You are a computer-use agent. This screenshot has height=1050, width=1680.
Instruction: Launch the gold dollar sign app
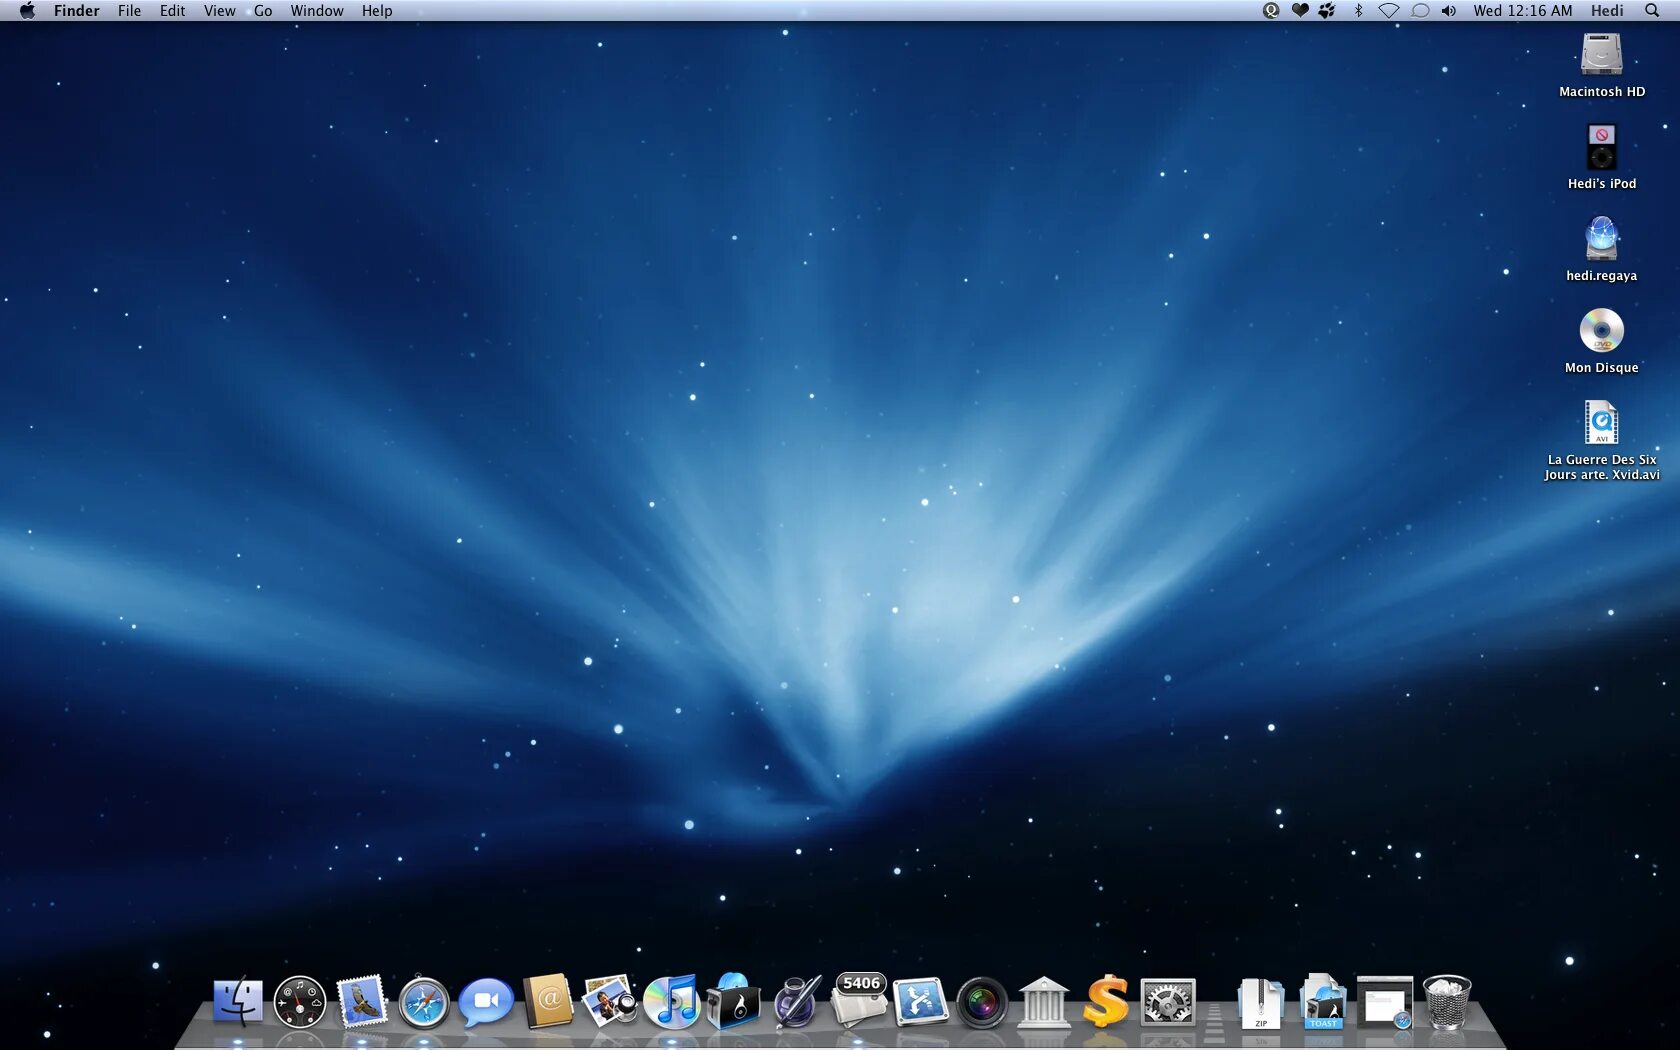[x=1106, y=1001]
